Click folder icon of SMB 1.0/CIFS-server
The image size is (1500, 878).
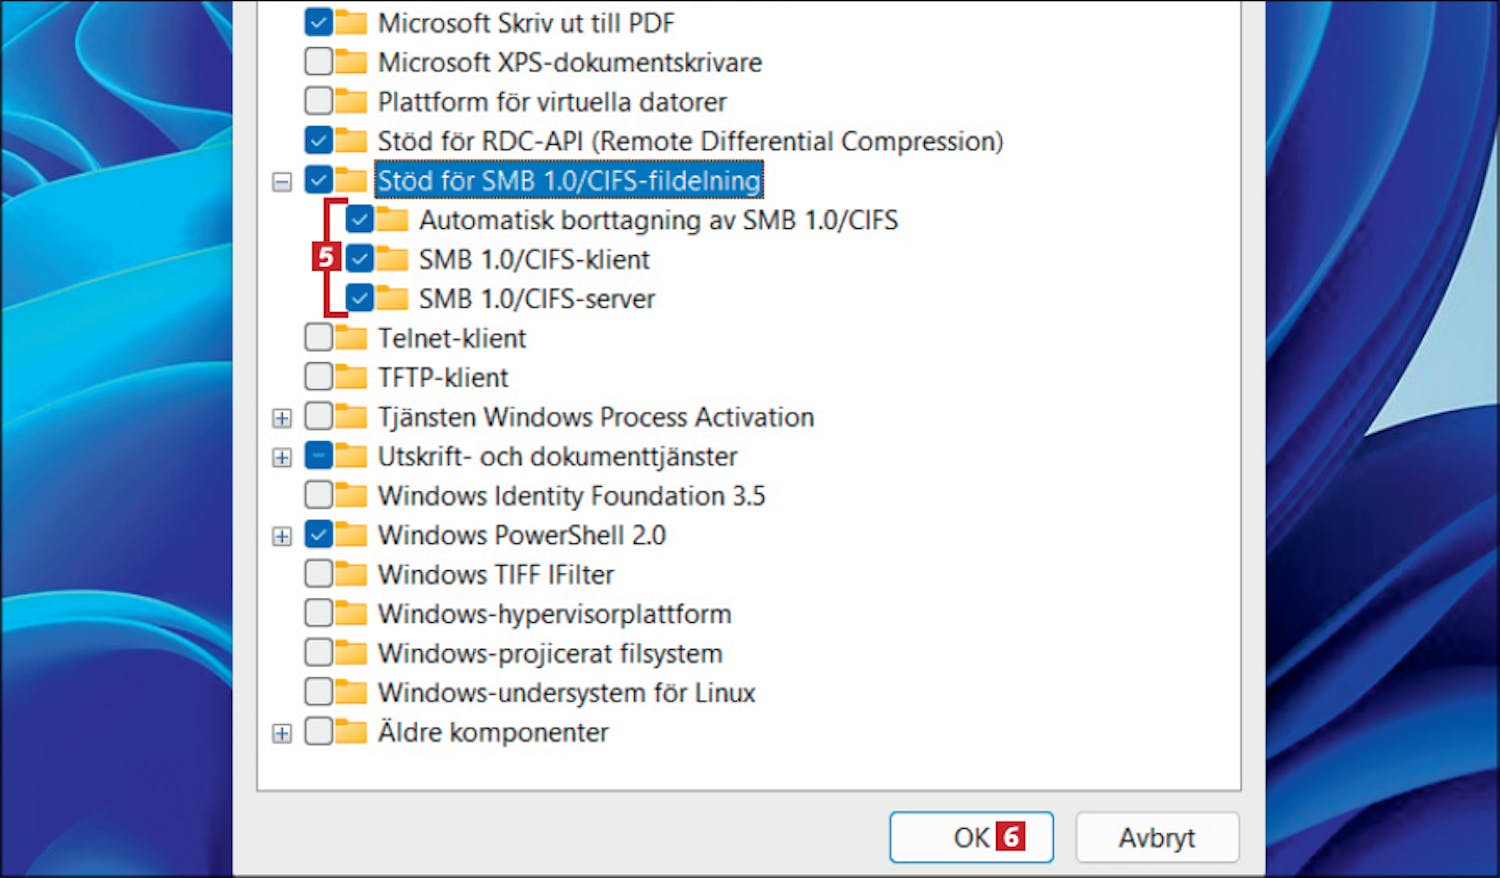(x=392, y=298)
